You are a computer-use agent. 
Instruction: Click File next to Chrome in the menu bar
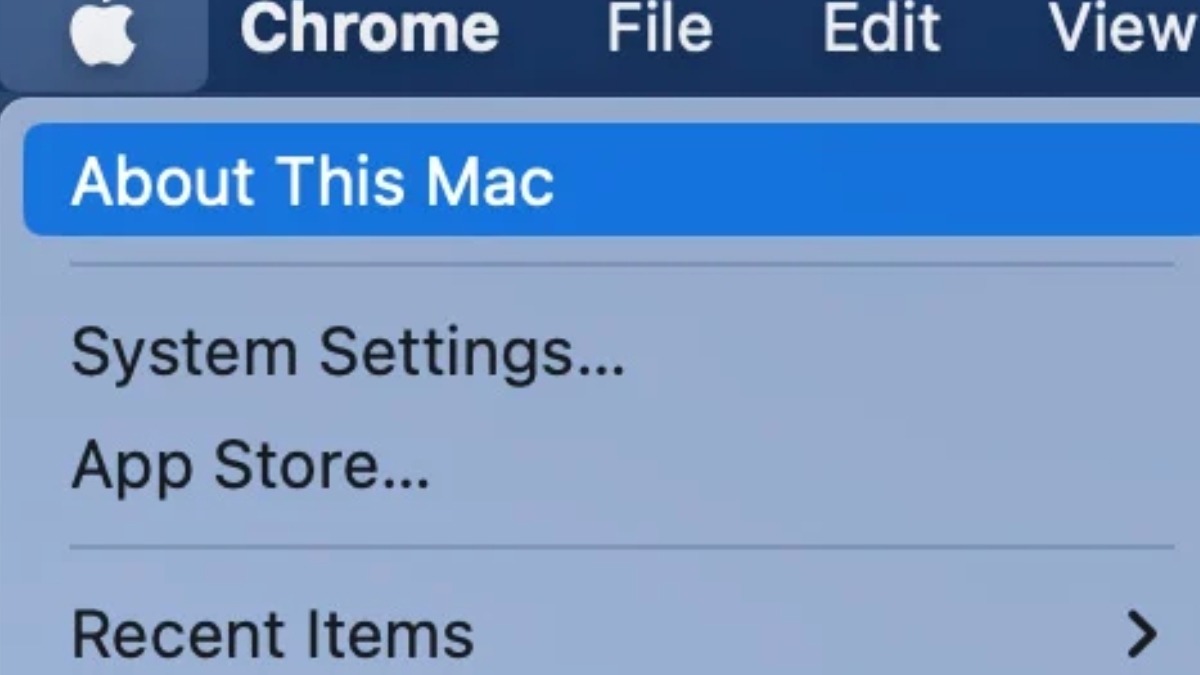[x=659, y=28]
